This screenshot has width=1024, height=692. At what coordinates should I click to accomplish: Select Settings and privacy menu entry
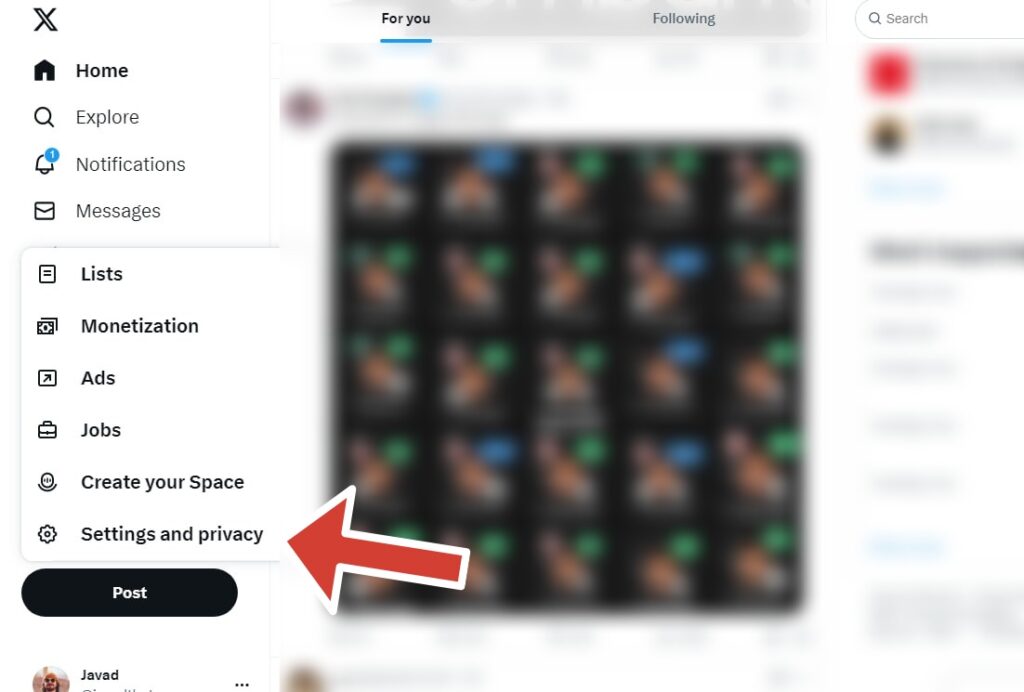tap(152, 534)
